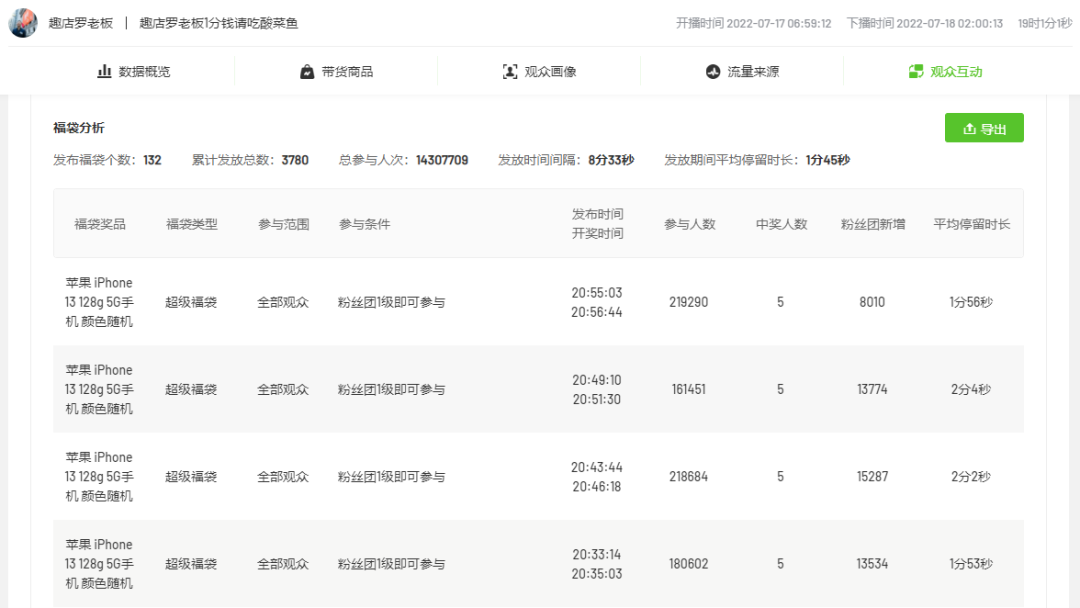This screenshot has width=1080, height=608.
Task: Click stay duration 1分53秒
Action: (971, 564)
